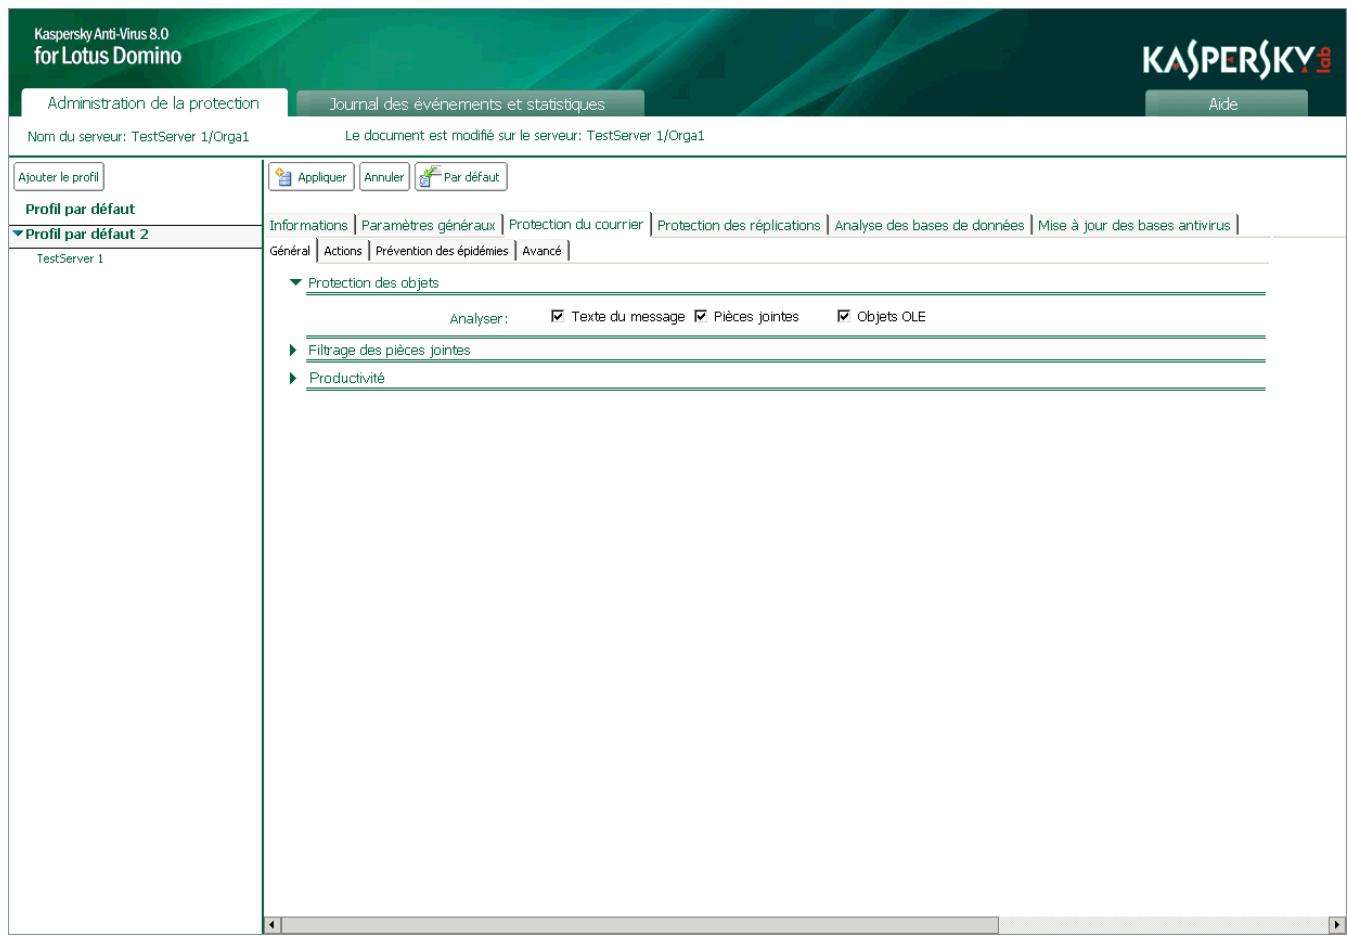Click the Ajouter le profil button
1348x937 pixels.
pyautogui.click(x=59, y=177)
